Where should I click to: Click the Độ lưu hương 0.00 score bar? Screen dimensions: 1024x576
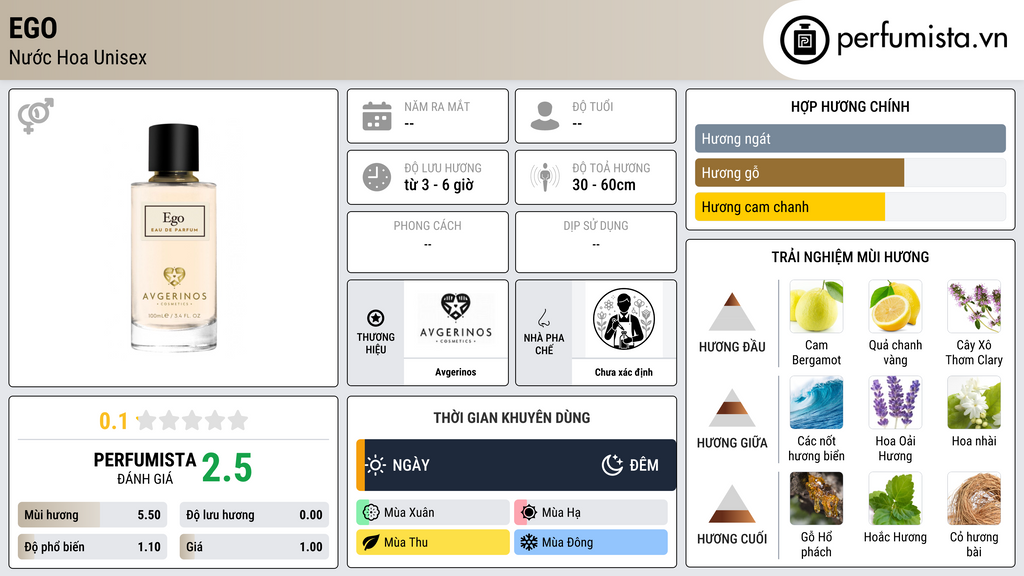tap(254, 515)
